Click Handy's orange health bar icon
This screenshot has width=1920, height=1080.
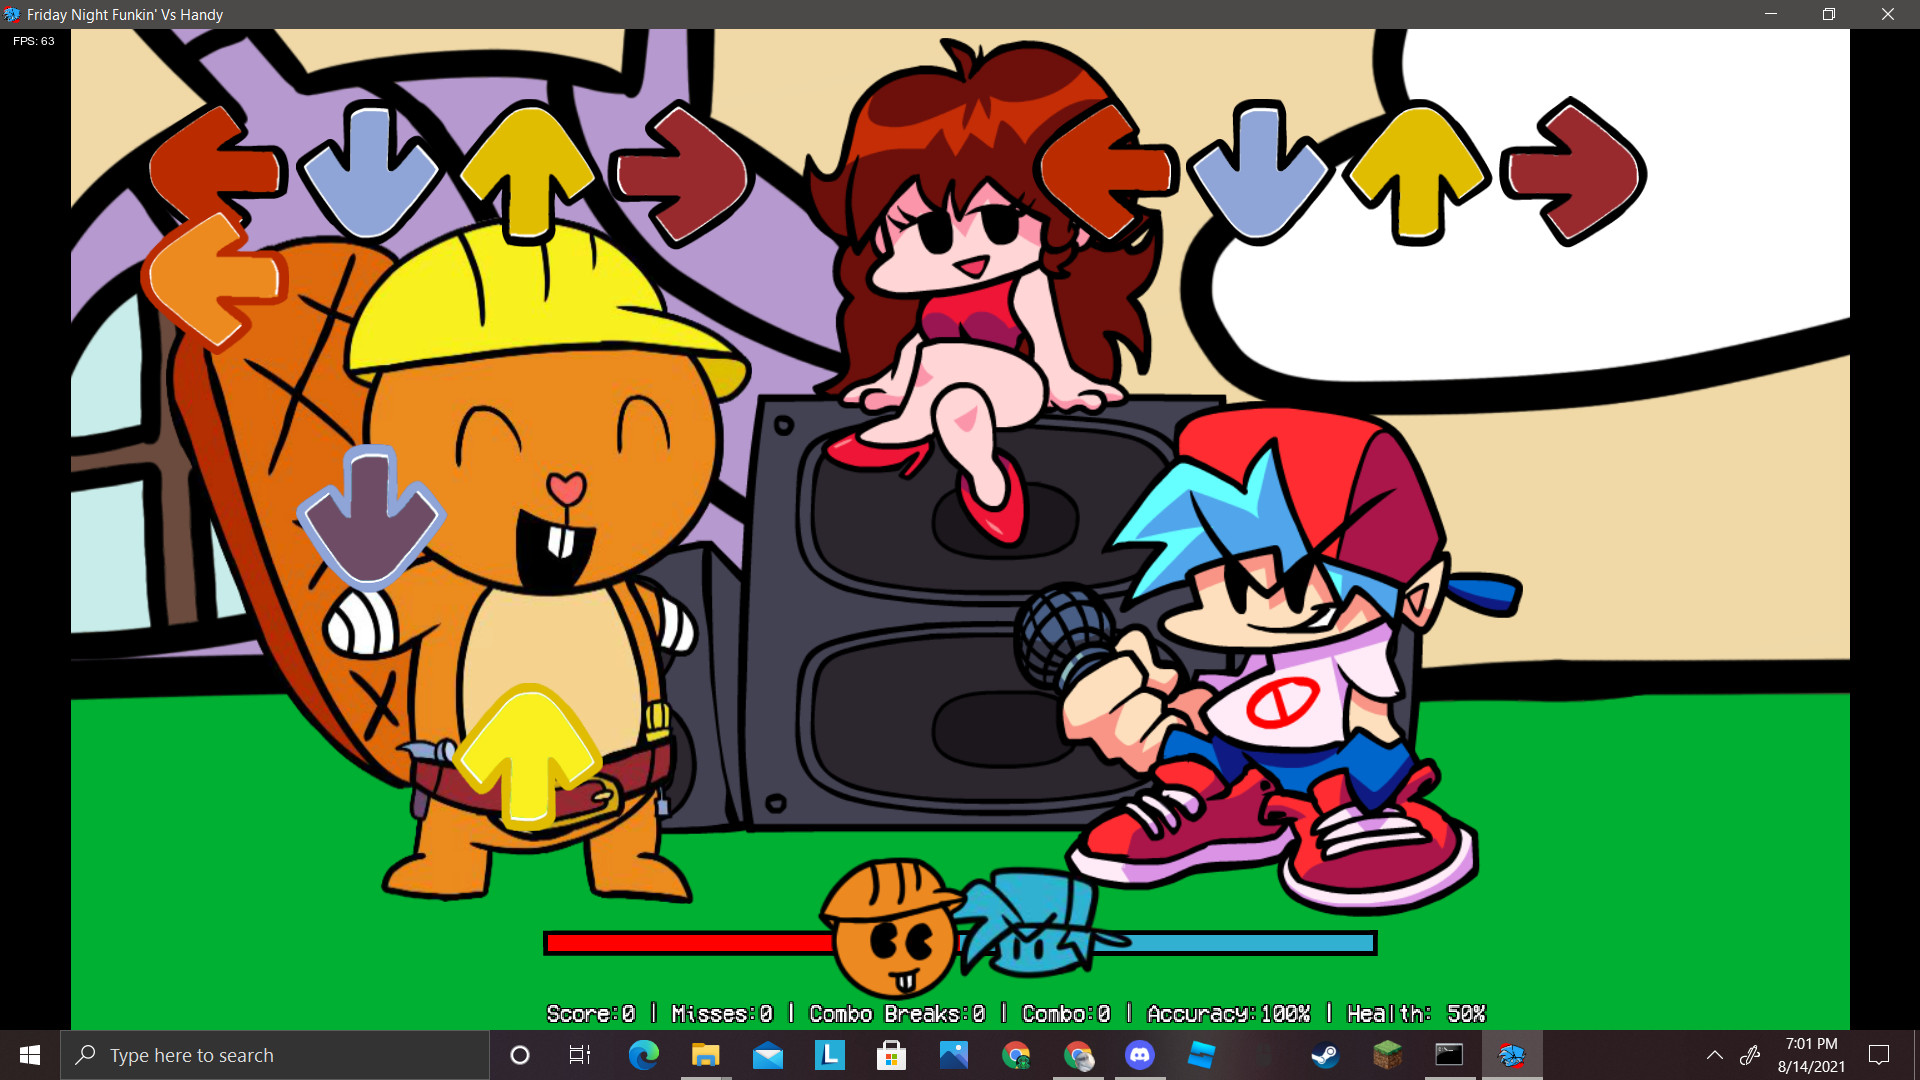(890, 930)
